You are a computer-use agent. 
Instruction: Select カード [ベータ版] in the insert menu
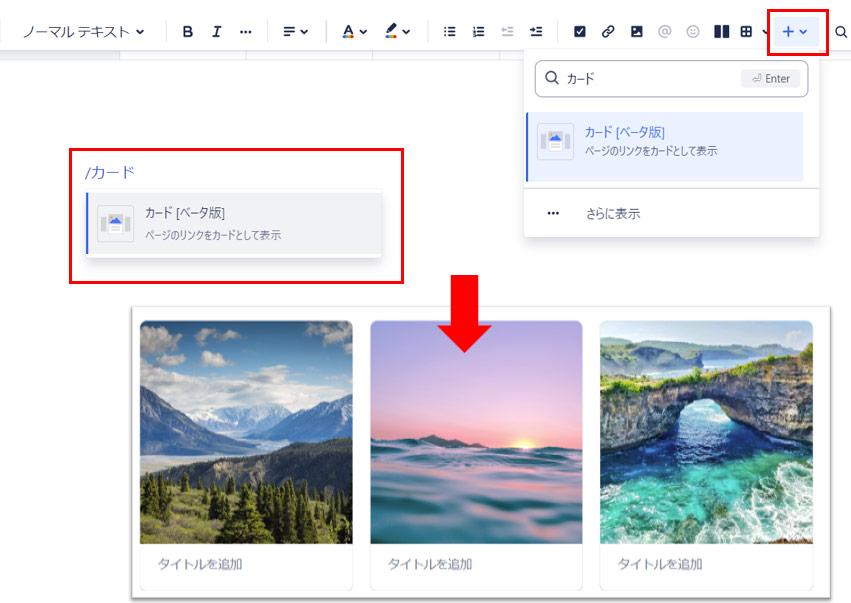pos(665,147)
